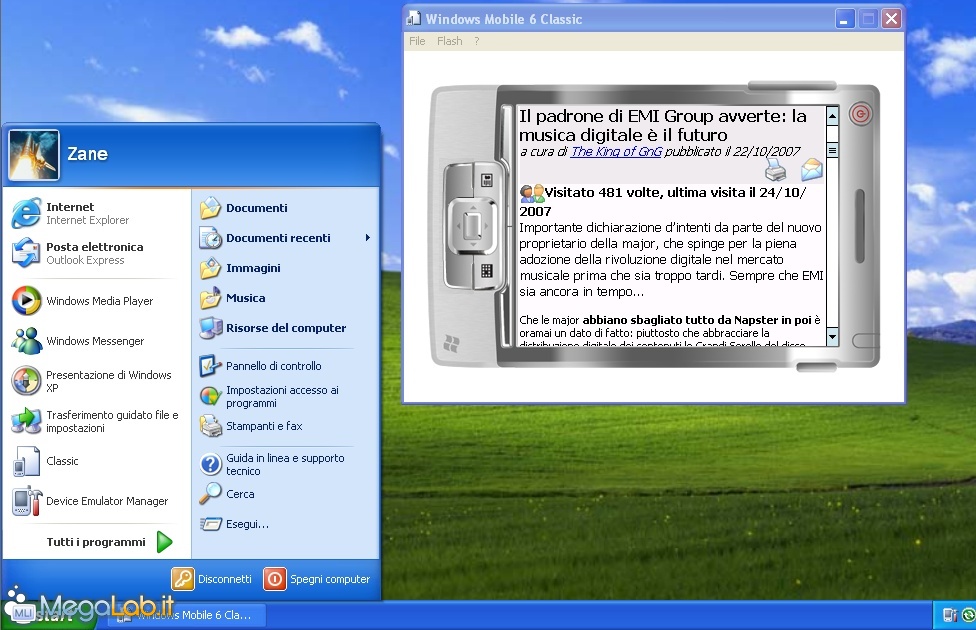This screenshot has width=976, height=630.
Task: Open Stampanti e fax
Action: [x=285, y=426]
